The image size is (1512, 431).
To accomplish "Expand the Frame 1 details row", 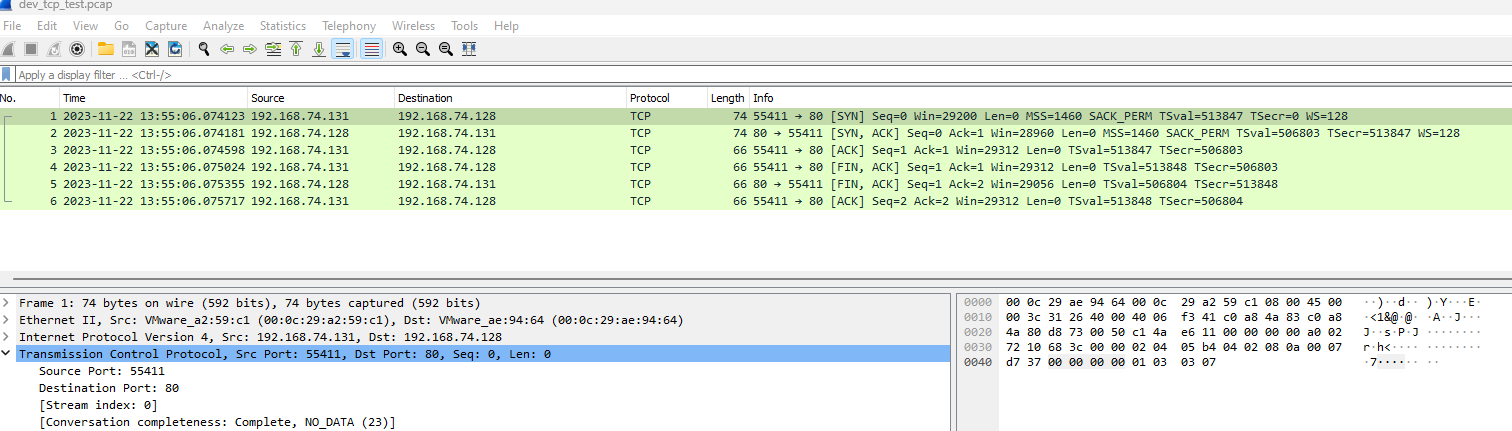I will tap(8, 303).
